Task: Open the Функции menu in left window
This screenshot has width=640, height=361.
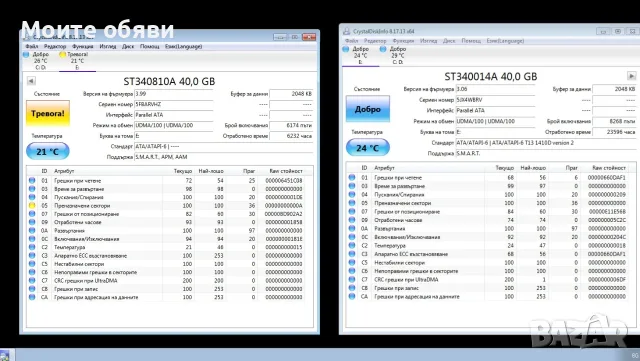Action: (x=83, y=47)
